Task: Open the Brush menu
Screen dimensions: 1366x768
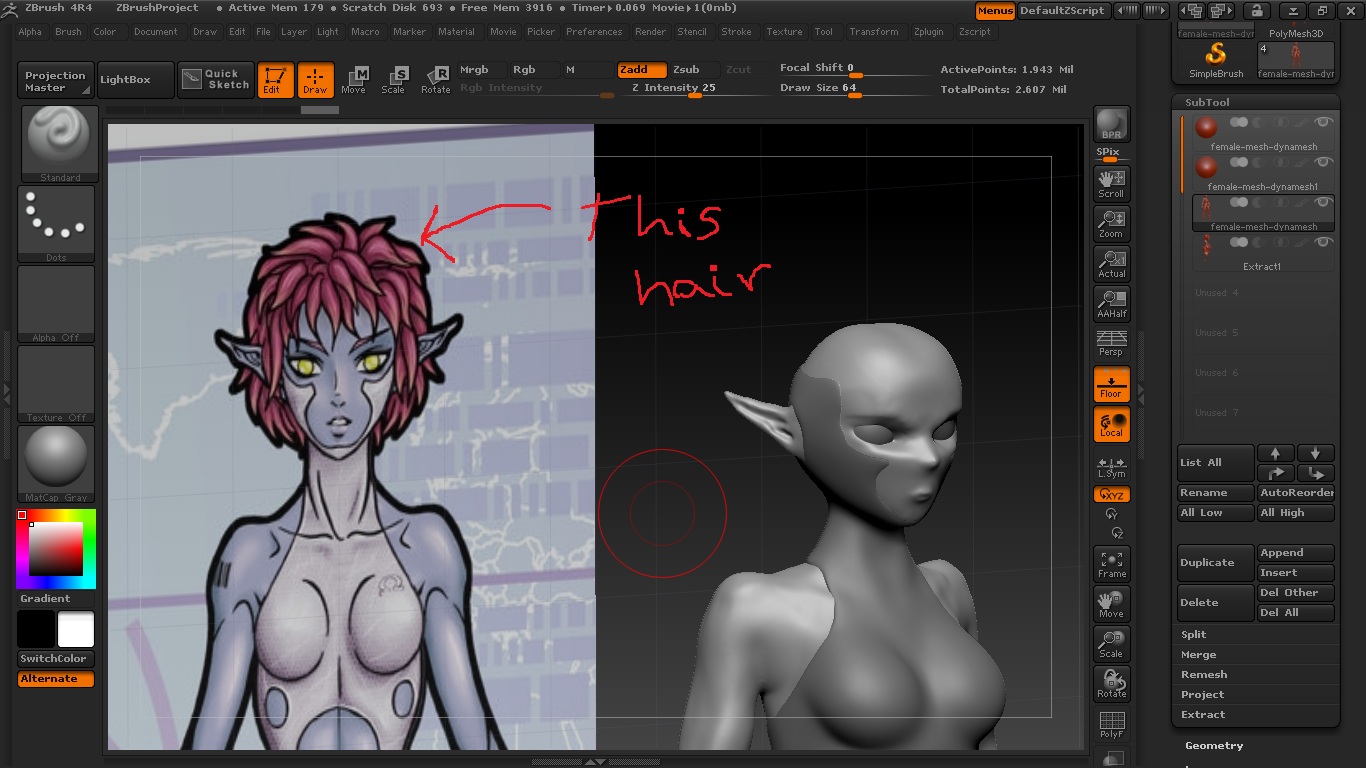Action: pyautogui.click(x=68, y=32)
